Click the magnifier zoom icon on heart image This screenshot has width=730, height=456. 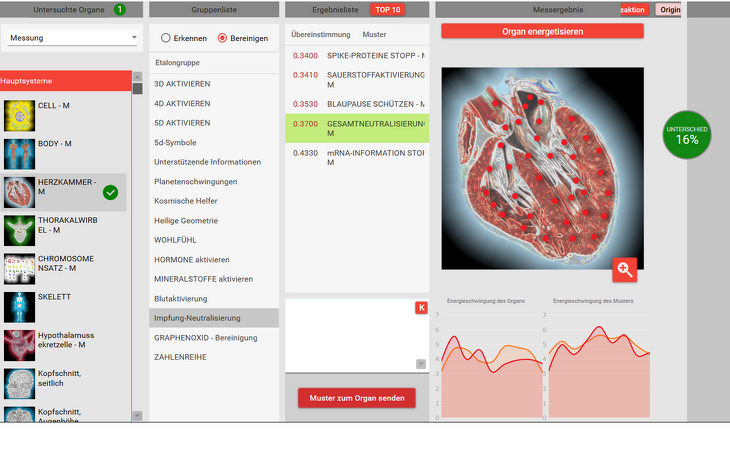[x=624, y=269]
